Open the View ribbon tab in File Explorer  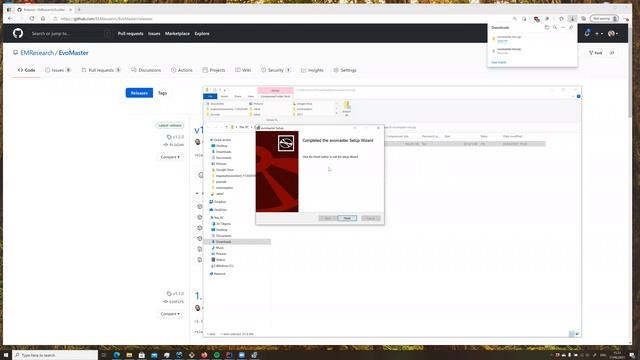(x=251, y=96)
